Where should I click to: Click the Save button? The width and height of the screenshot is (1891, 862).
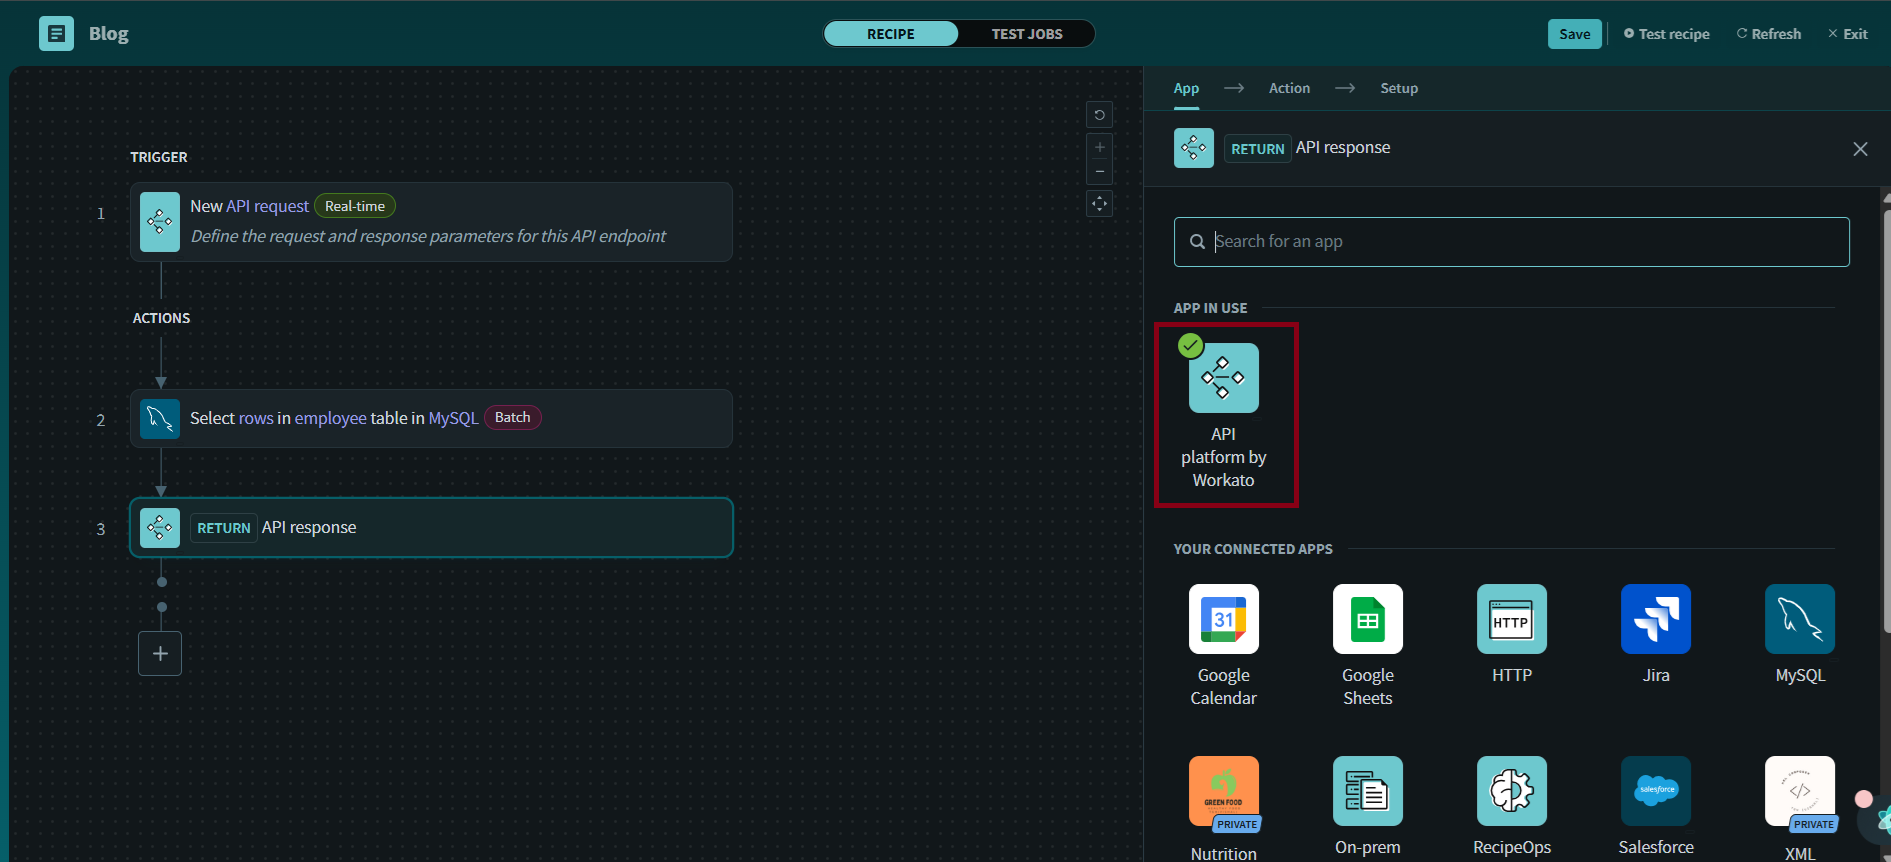point(1575,34)
